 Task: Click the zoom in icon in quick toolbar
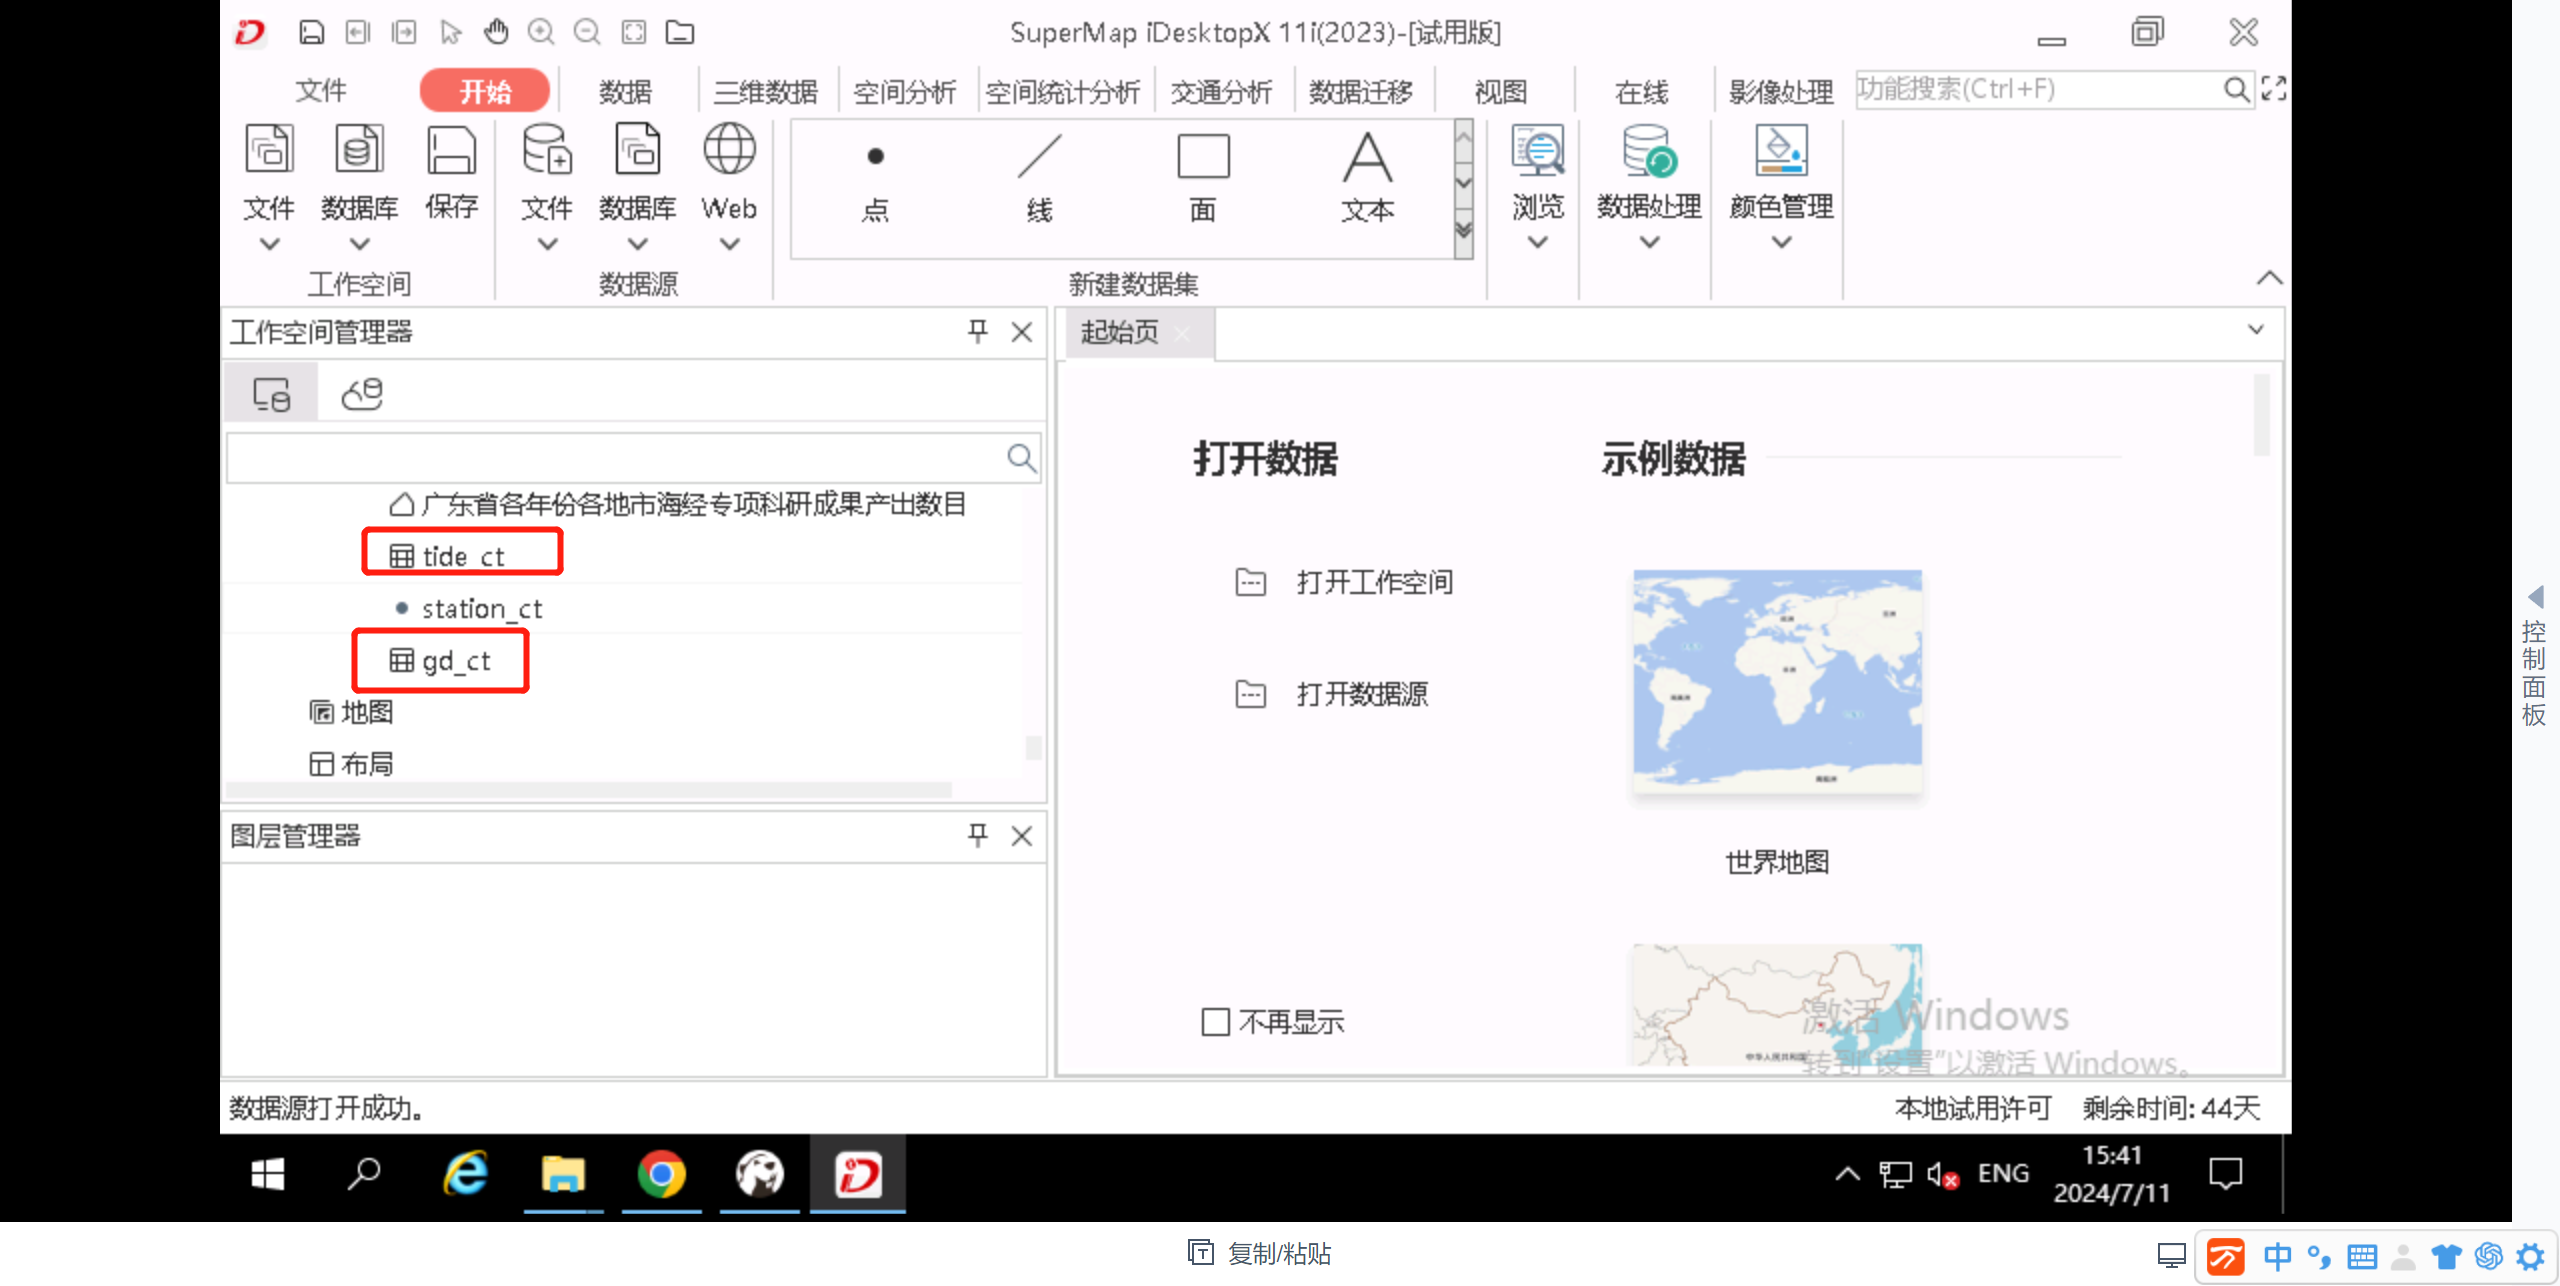coord(541,32)
